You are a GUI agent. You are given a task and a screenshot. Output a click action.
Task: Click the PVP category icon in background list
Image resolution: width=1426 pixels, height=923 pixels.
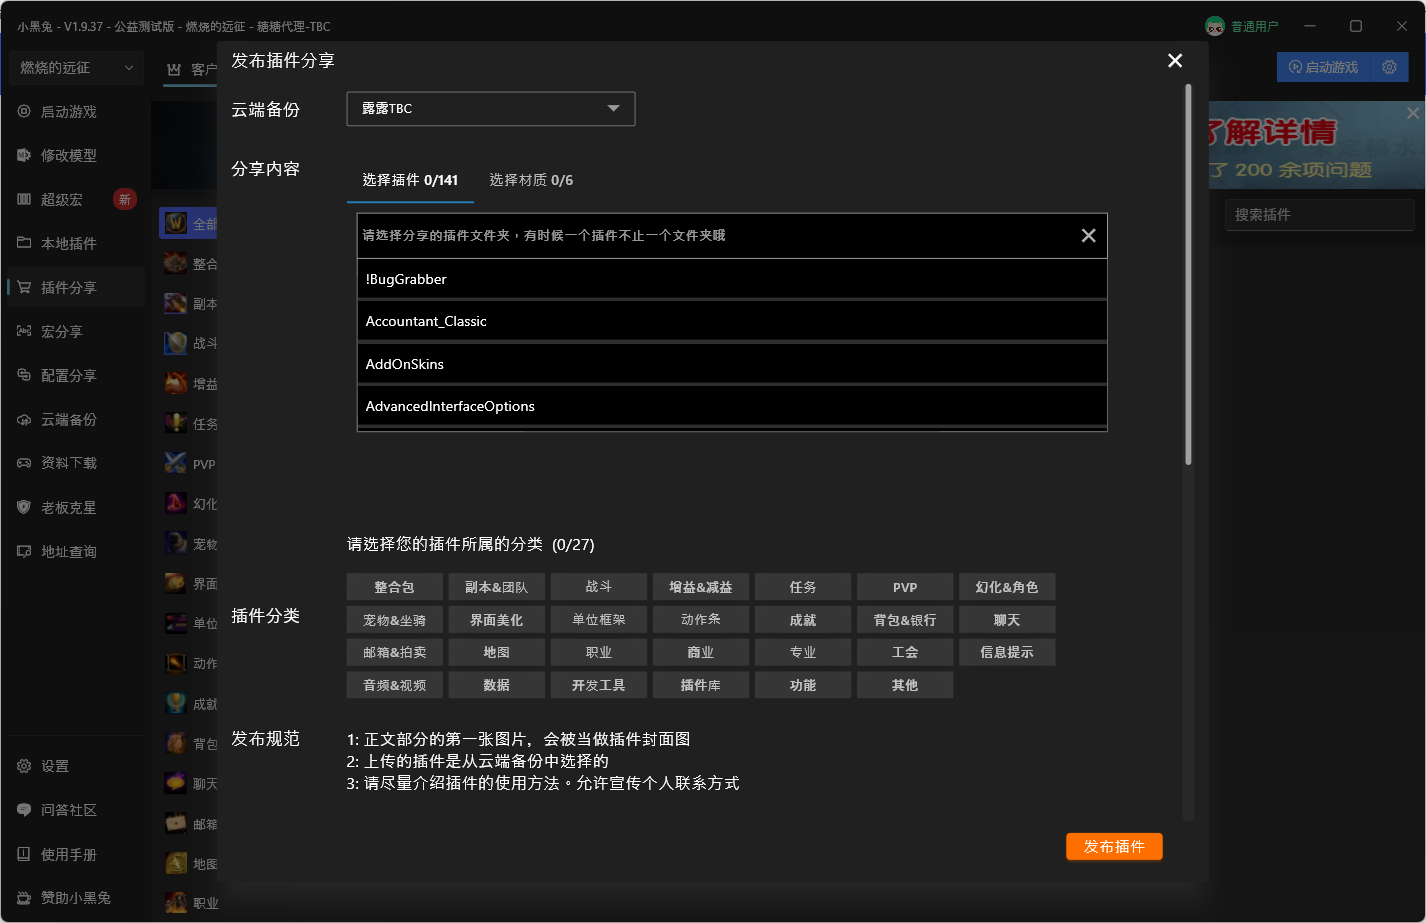click(176, 464)
